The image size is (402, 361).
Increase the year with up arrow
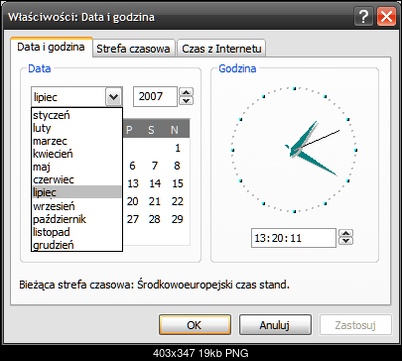click(x=187, y=92)
